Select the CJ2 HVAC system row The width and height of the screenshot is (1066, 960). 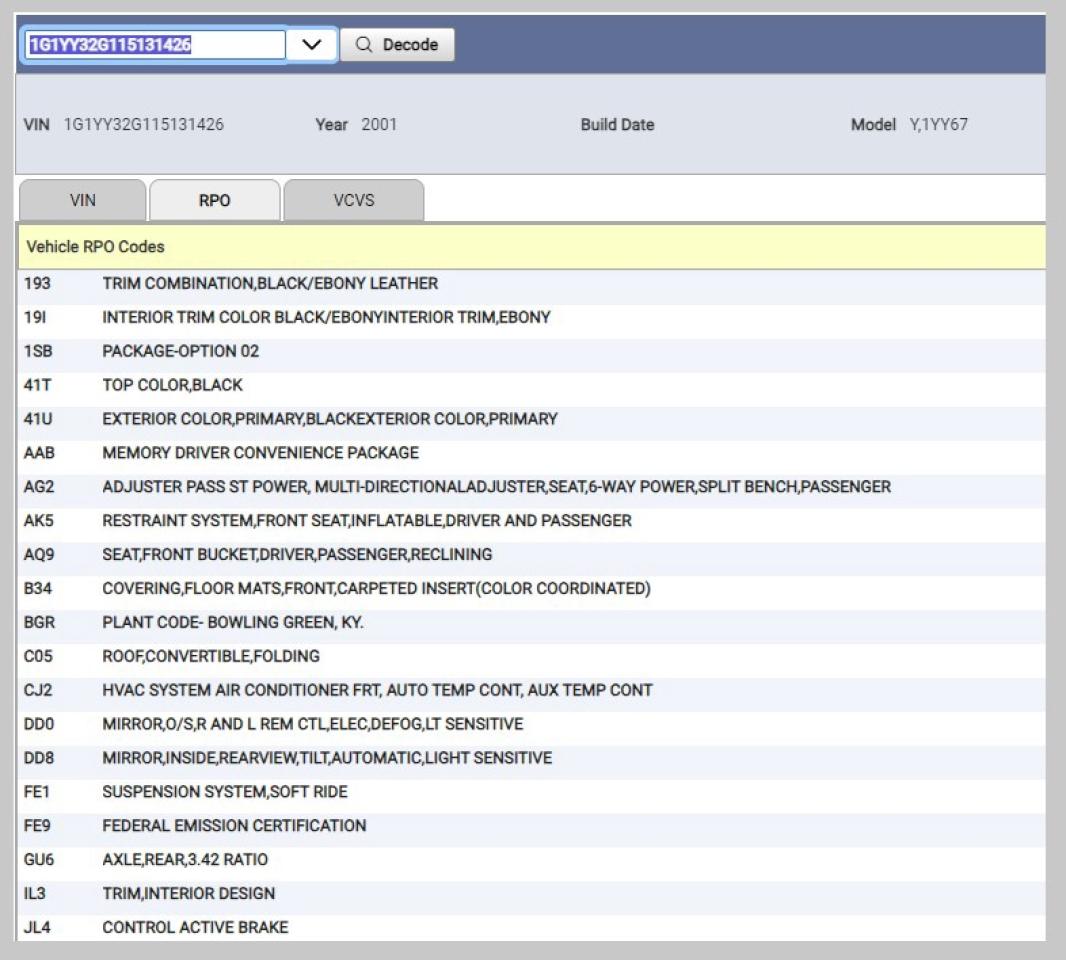377,690
